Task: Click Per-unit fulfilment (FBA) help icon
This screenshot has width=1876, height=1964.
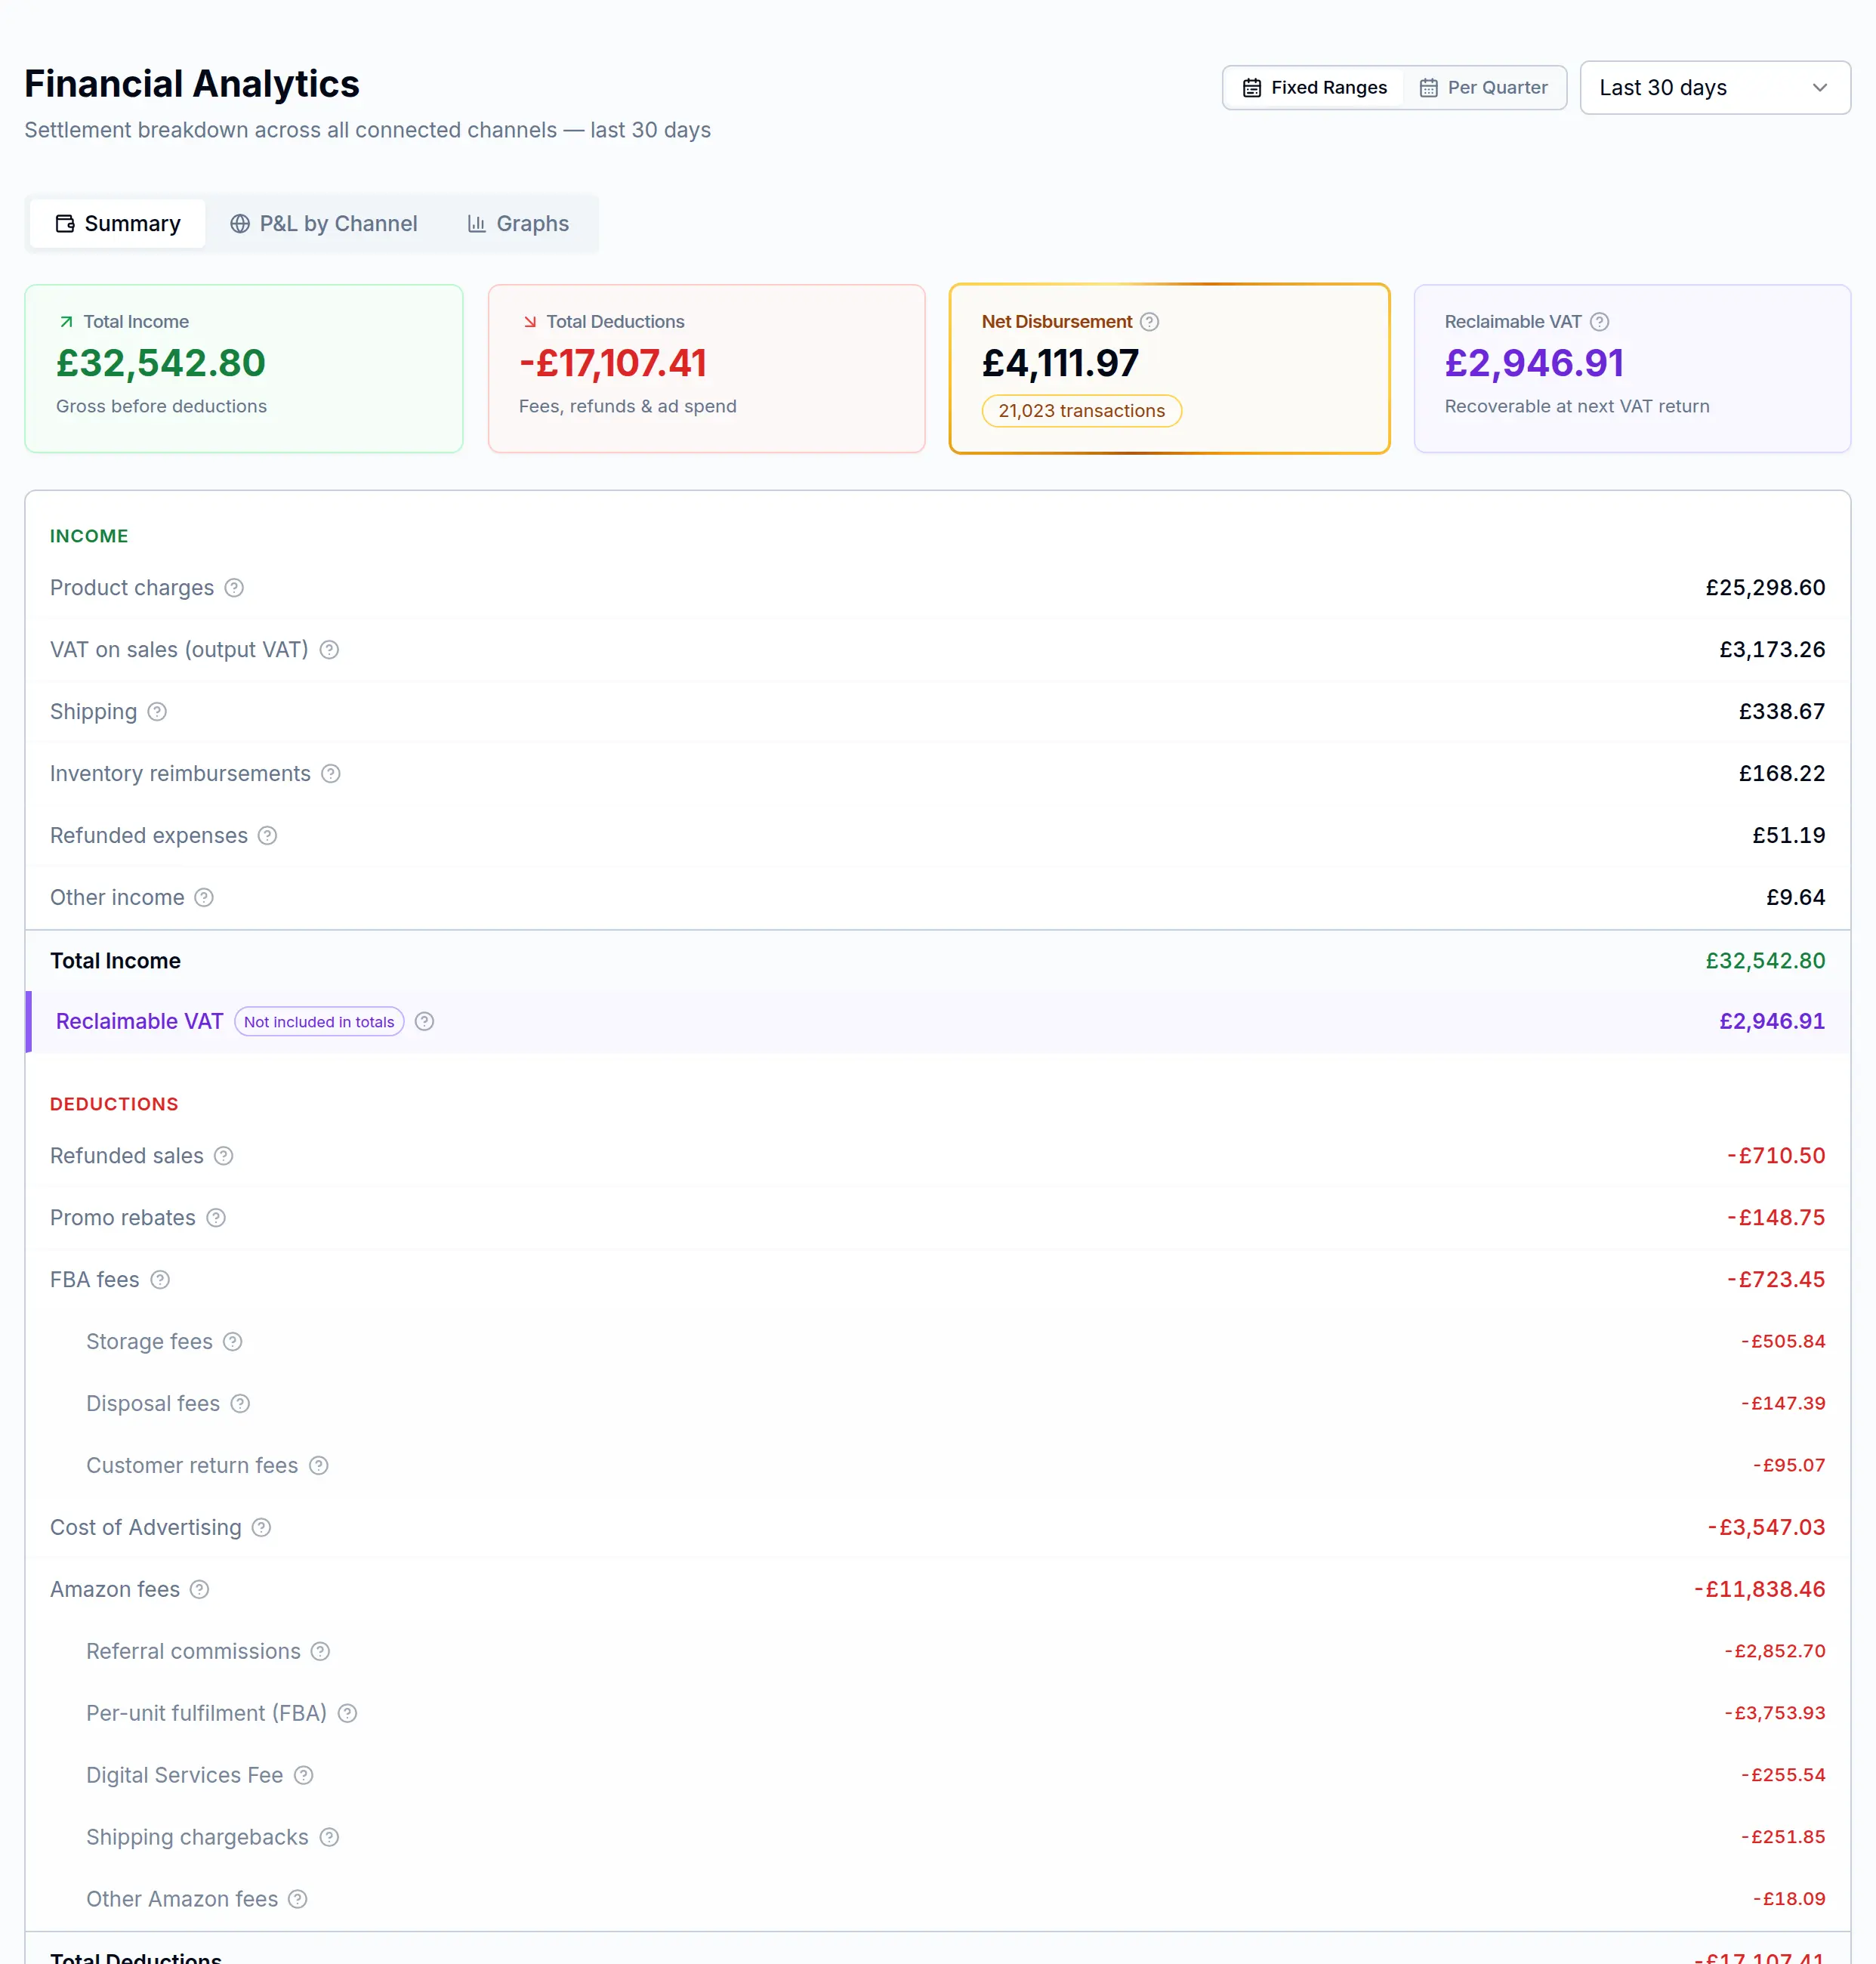Action: coord(347,1714)
